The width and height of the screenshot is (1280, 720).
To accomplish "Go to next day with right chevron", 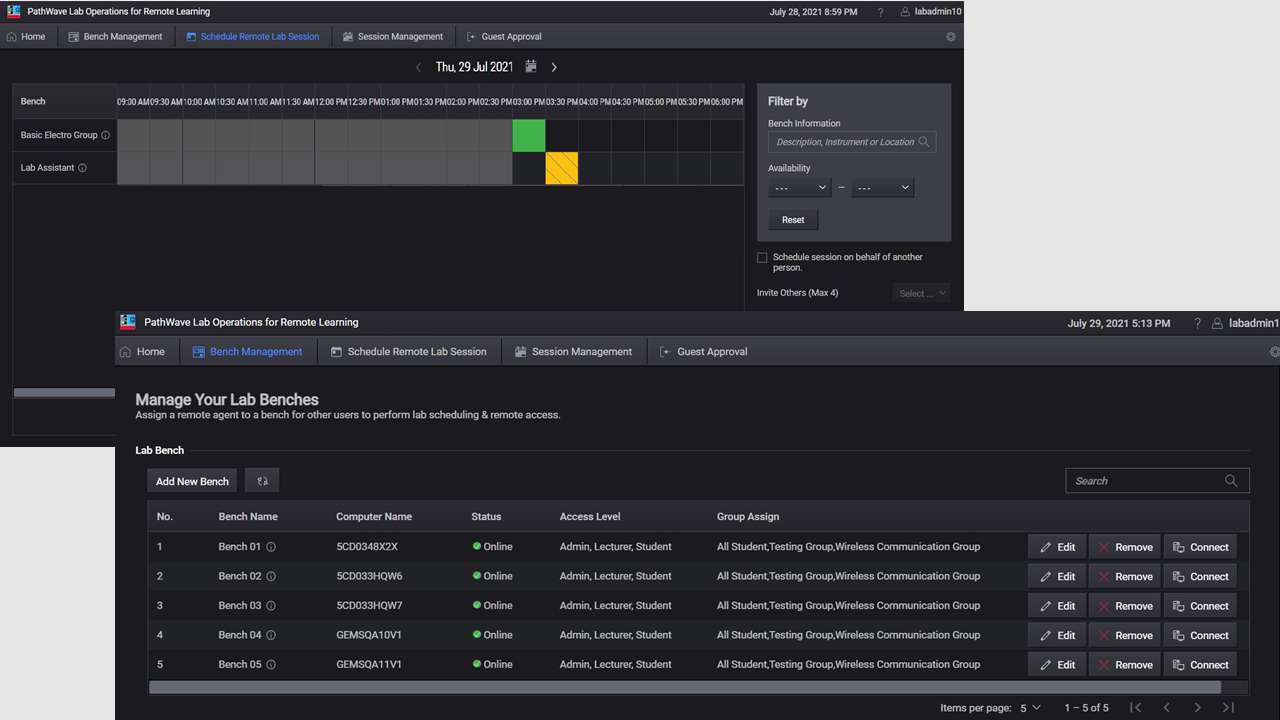I will 554,67.
